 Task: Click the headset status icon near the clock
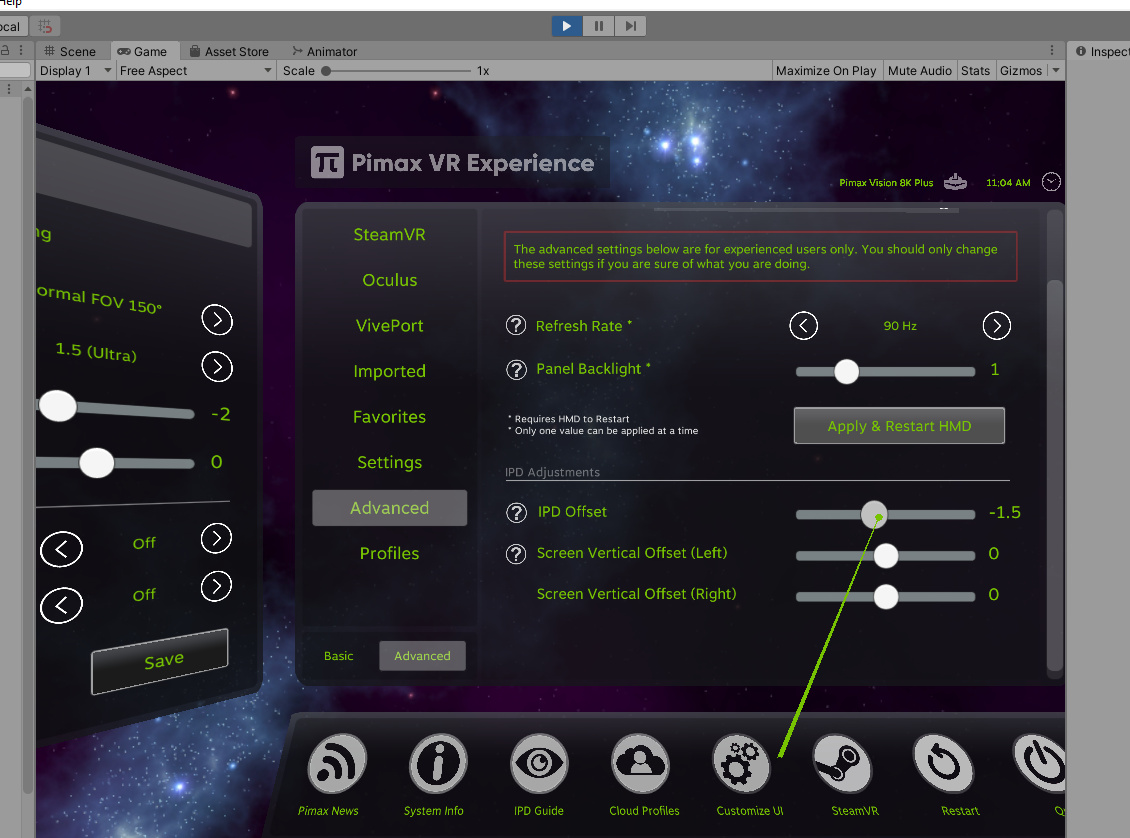coord(956,182)
